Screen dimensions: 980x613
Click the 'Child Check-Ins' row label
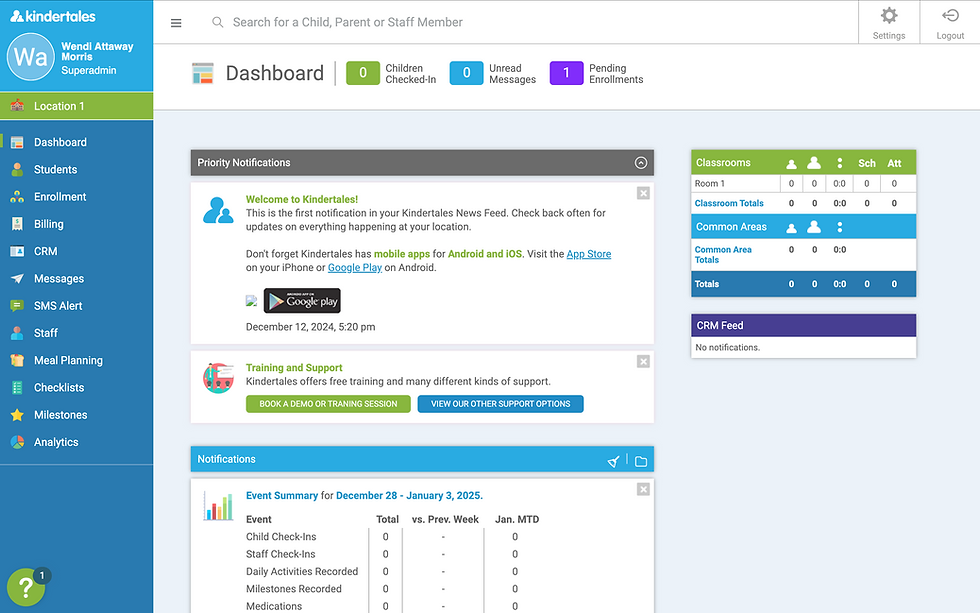coord(281,537)
